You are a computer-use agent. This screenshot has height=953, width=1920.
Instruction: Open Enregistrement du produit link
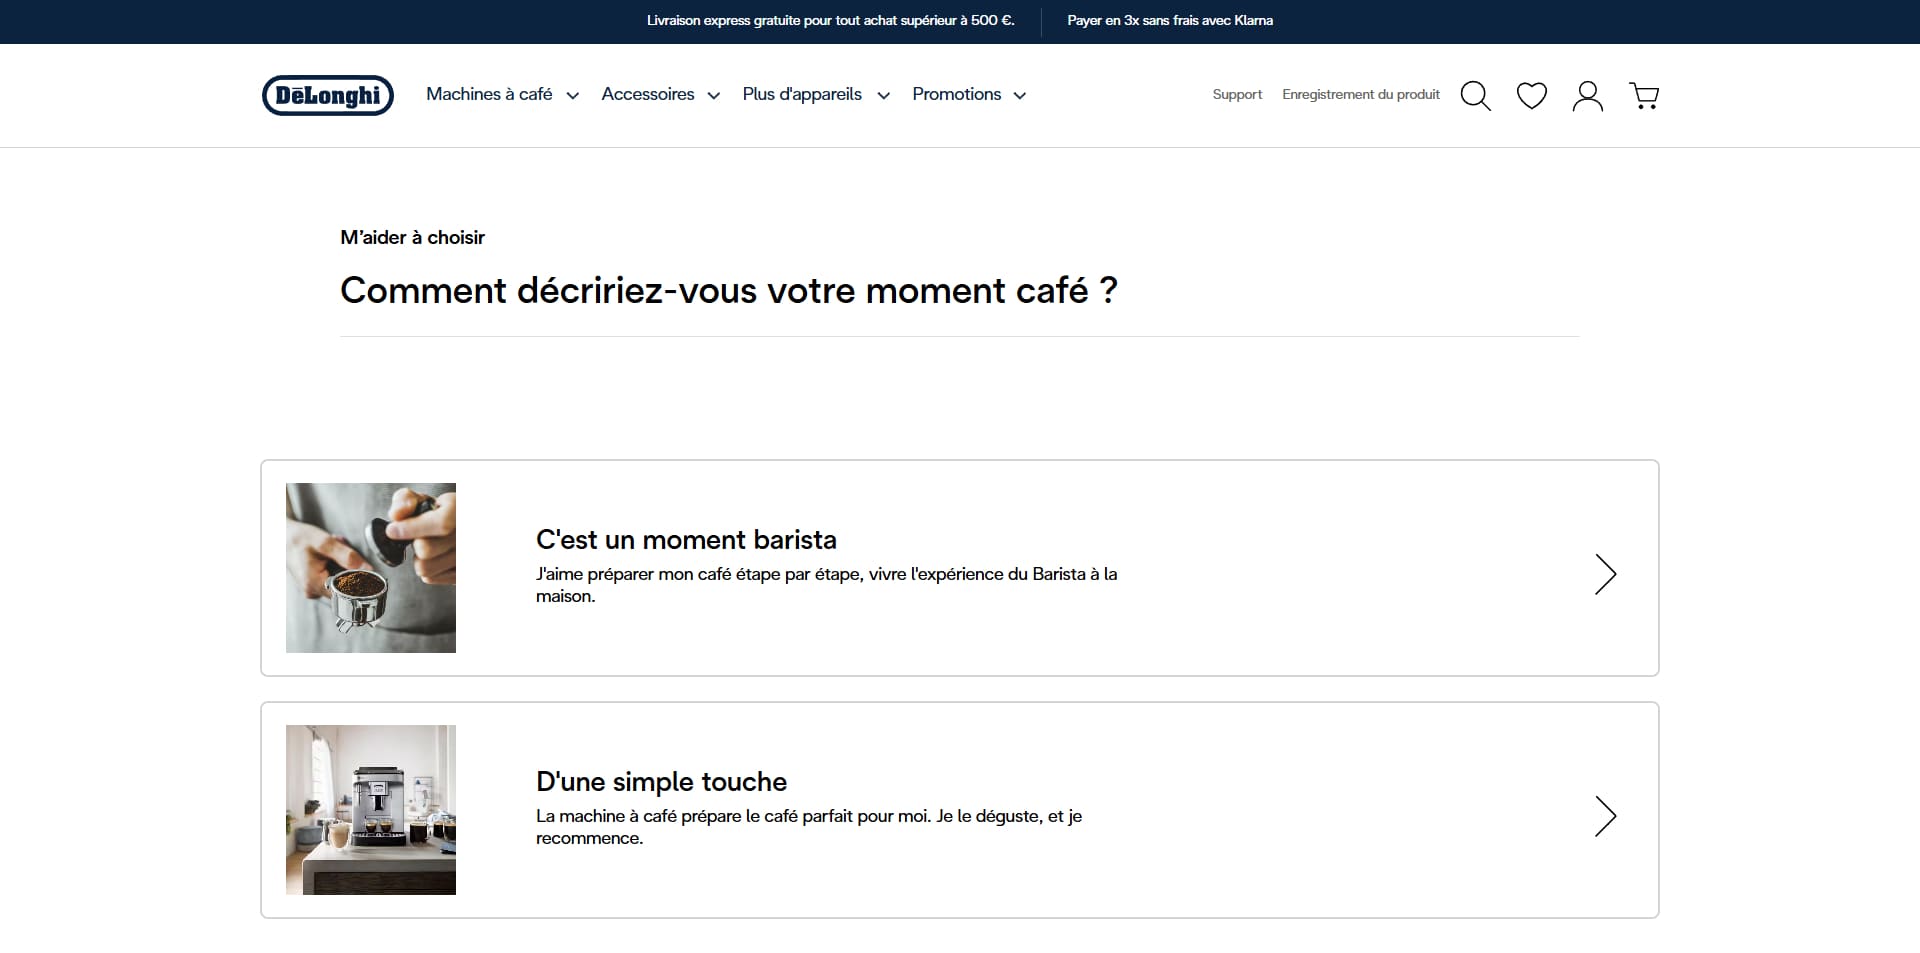click(x=1361, y=94)
